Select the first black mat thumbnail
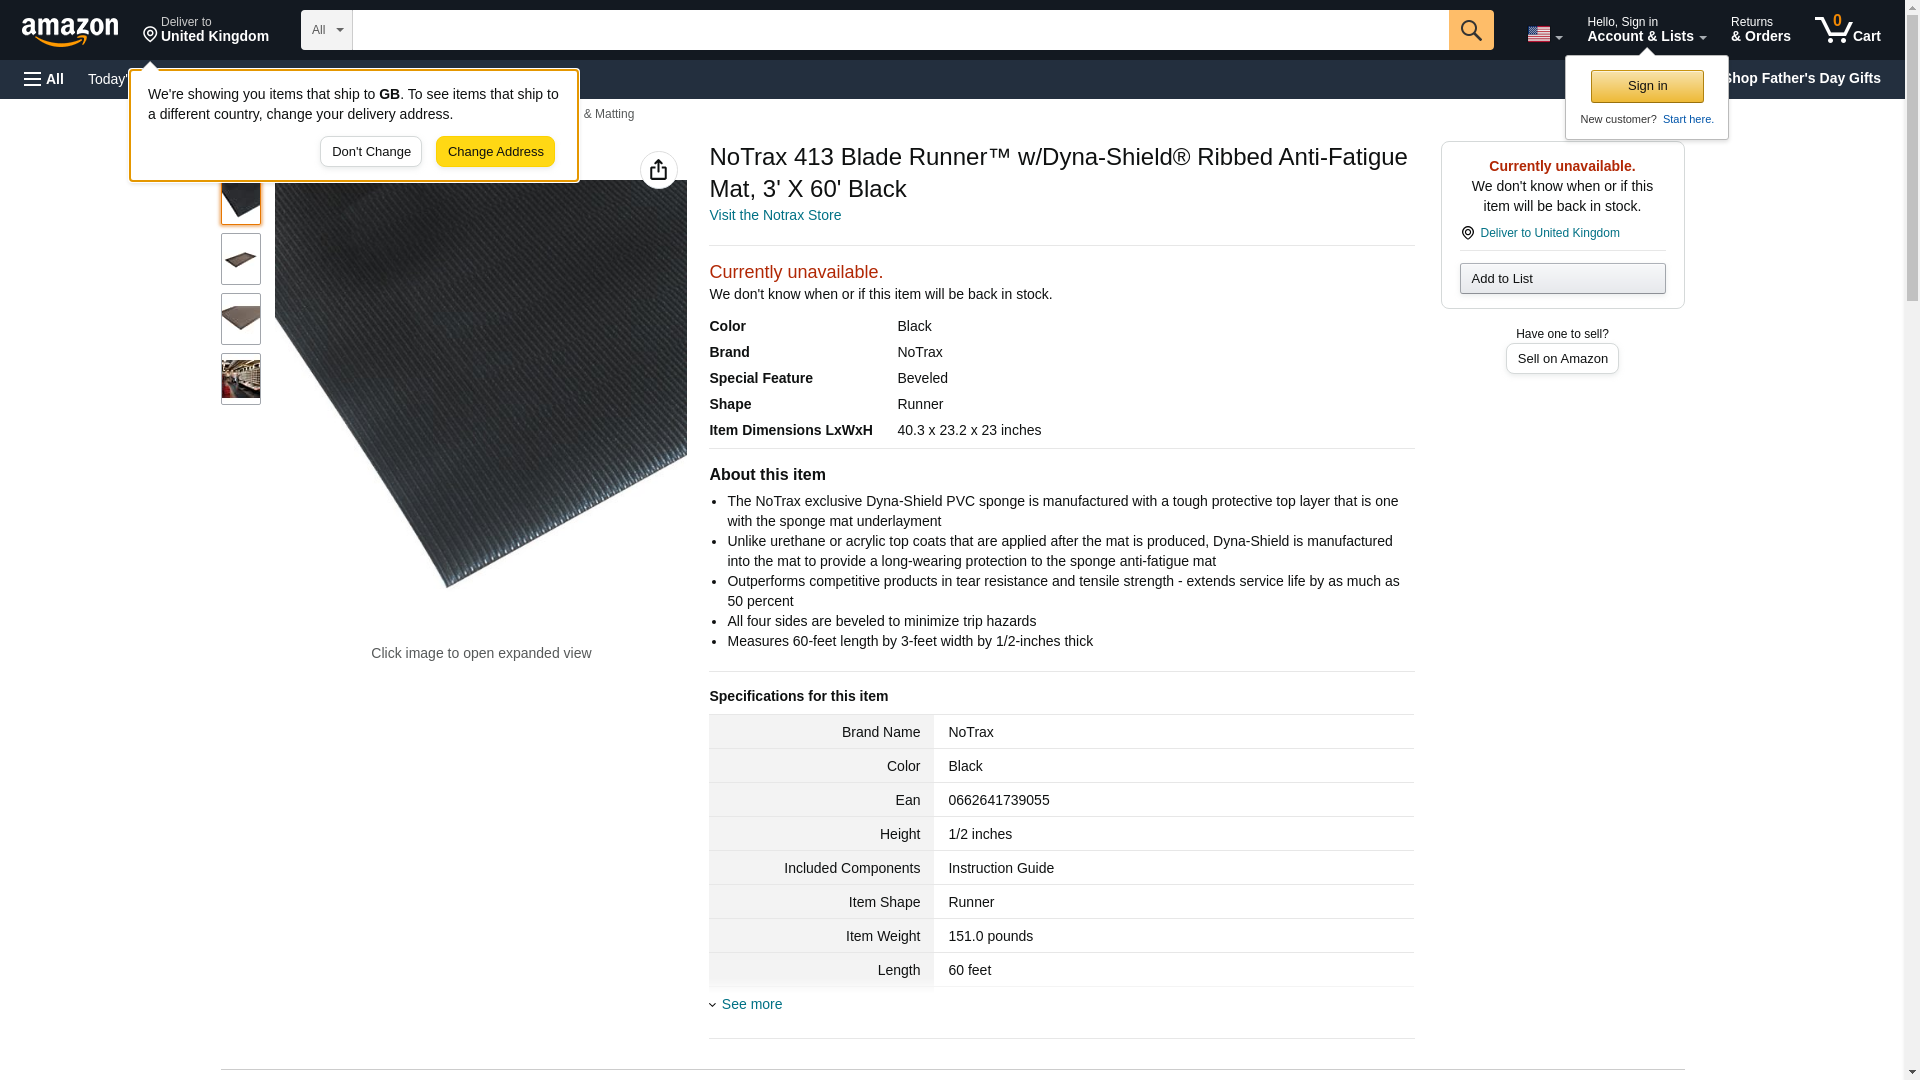Image resolution: width=1920 pixels, height=1080 pixels. pos(240,199)
